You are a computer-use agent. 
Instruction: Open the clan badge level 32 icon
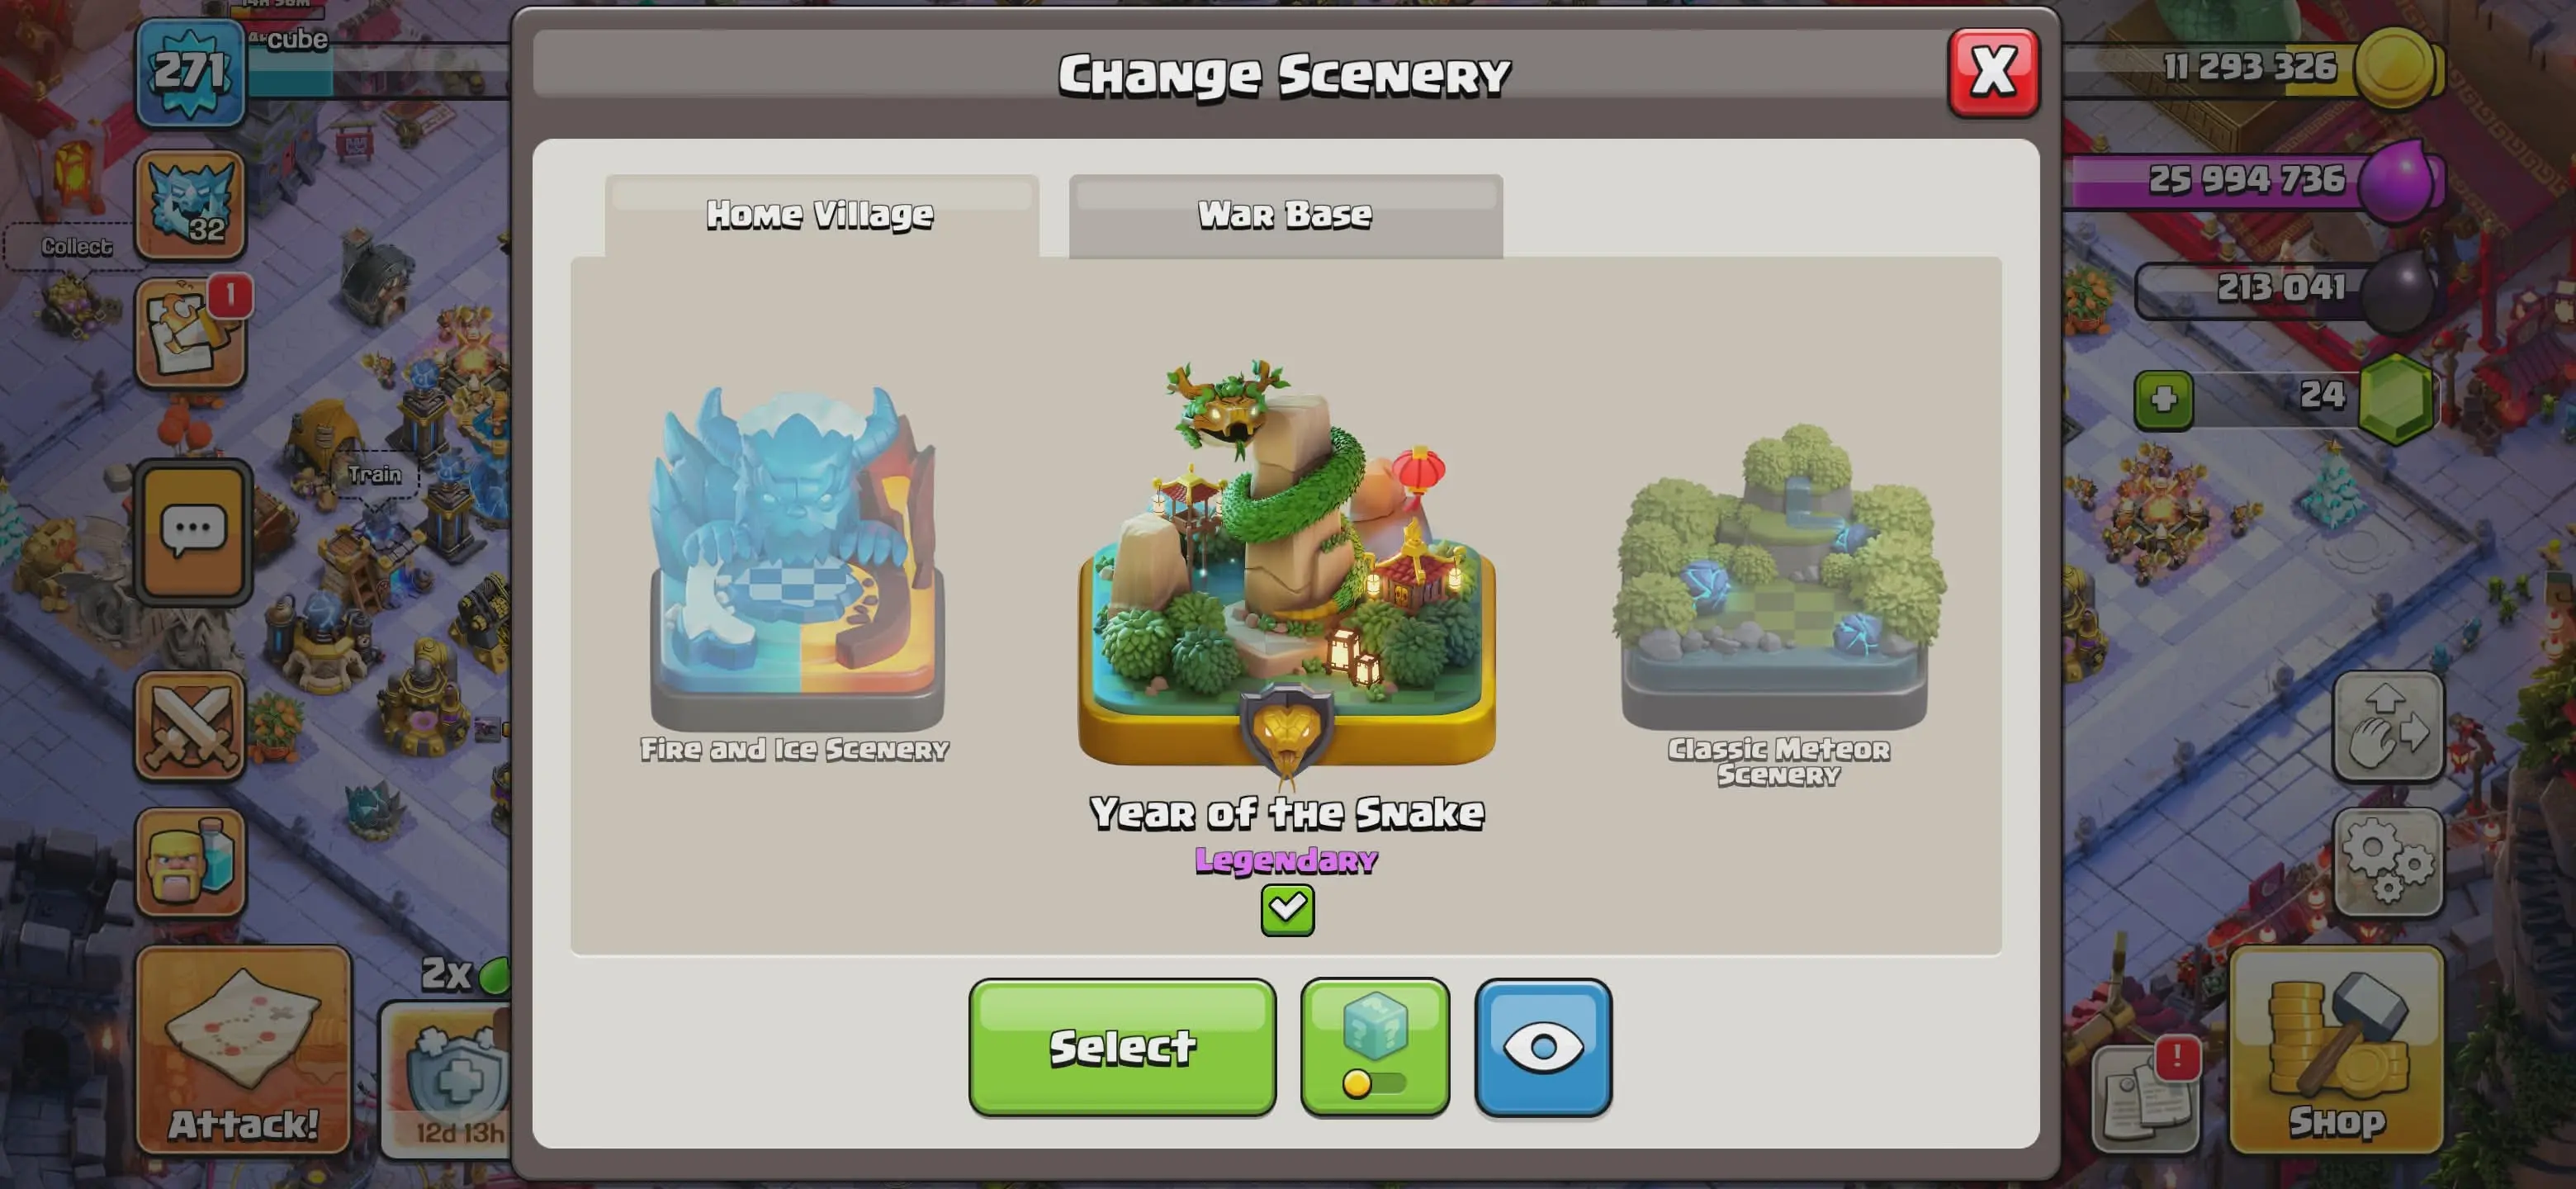pos(190,205)
